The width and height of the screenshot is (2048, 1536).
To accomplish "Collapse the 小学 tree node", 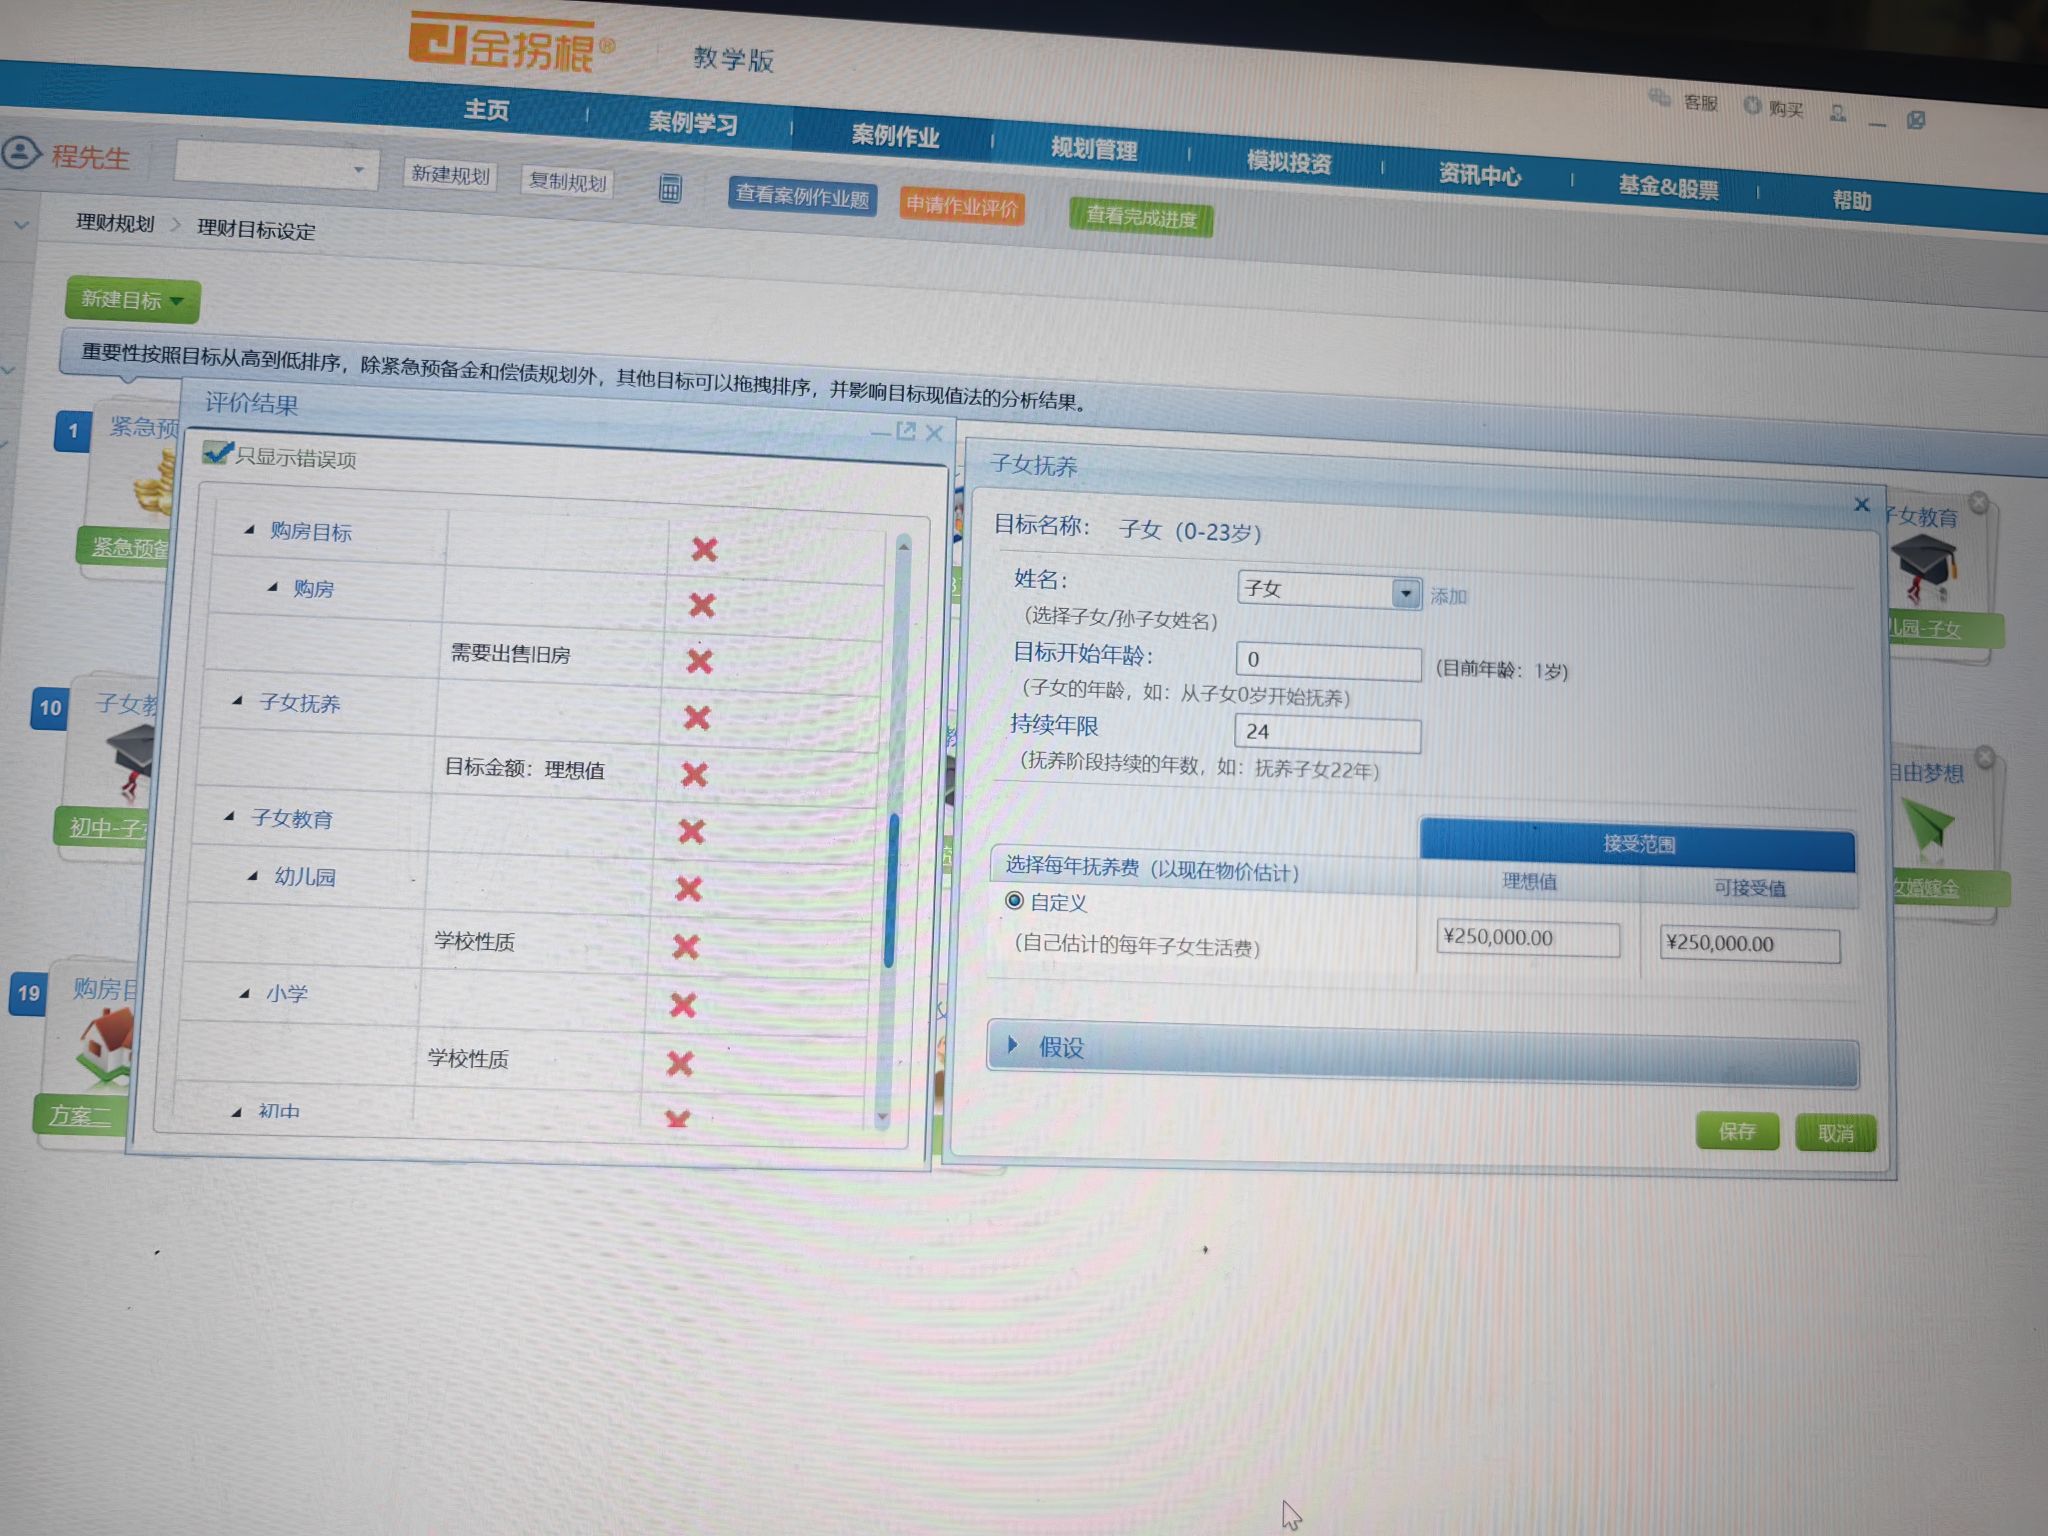I will tap(245, 993).
